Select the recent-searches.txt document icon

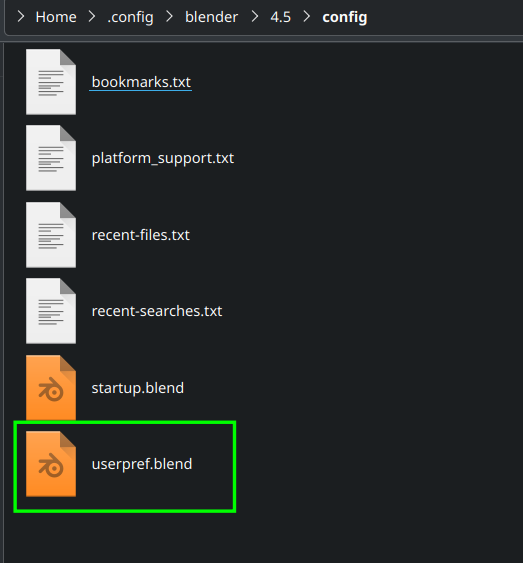[51, 311]
